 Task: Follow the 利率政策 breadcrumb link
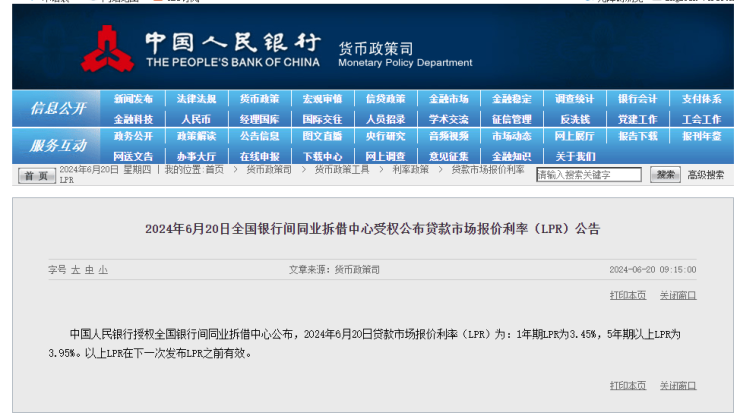click(411, 170)
